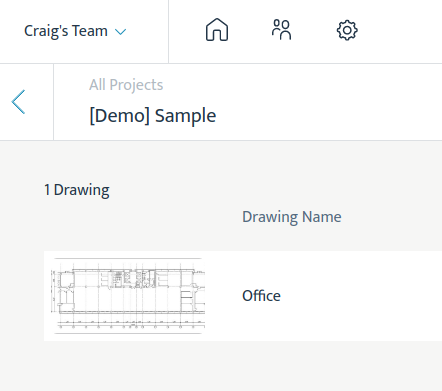Screen dimensions: 442x391
Task: Go to the Home dashboard icon
Action: tap(217, 30)
